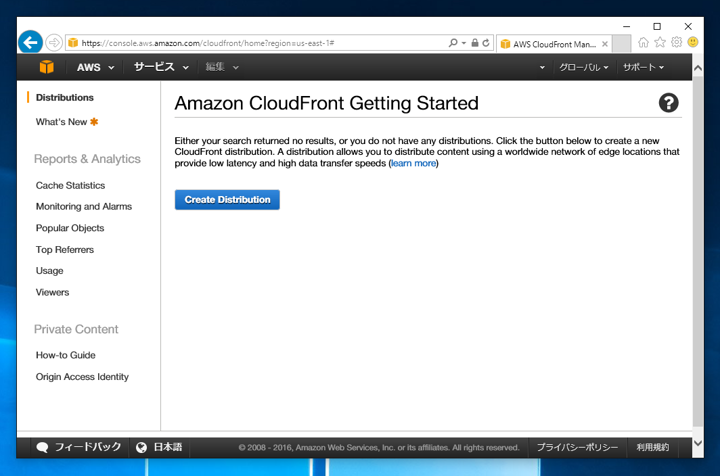720x476 pixels.
Task: Click the vertical scrollbar down arrow
Action: click(698, 443)
